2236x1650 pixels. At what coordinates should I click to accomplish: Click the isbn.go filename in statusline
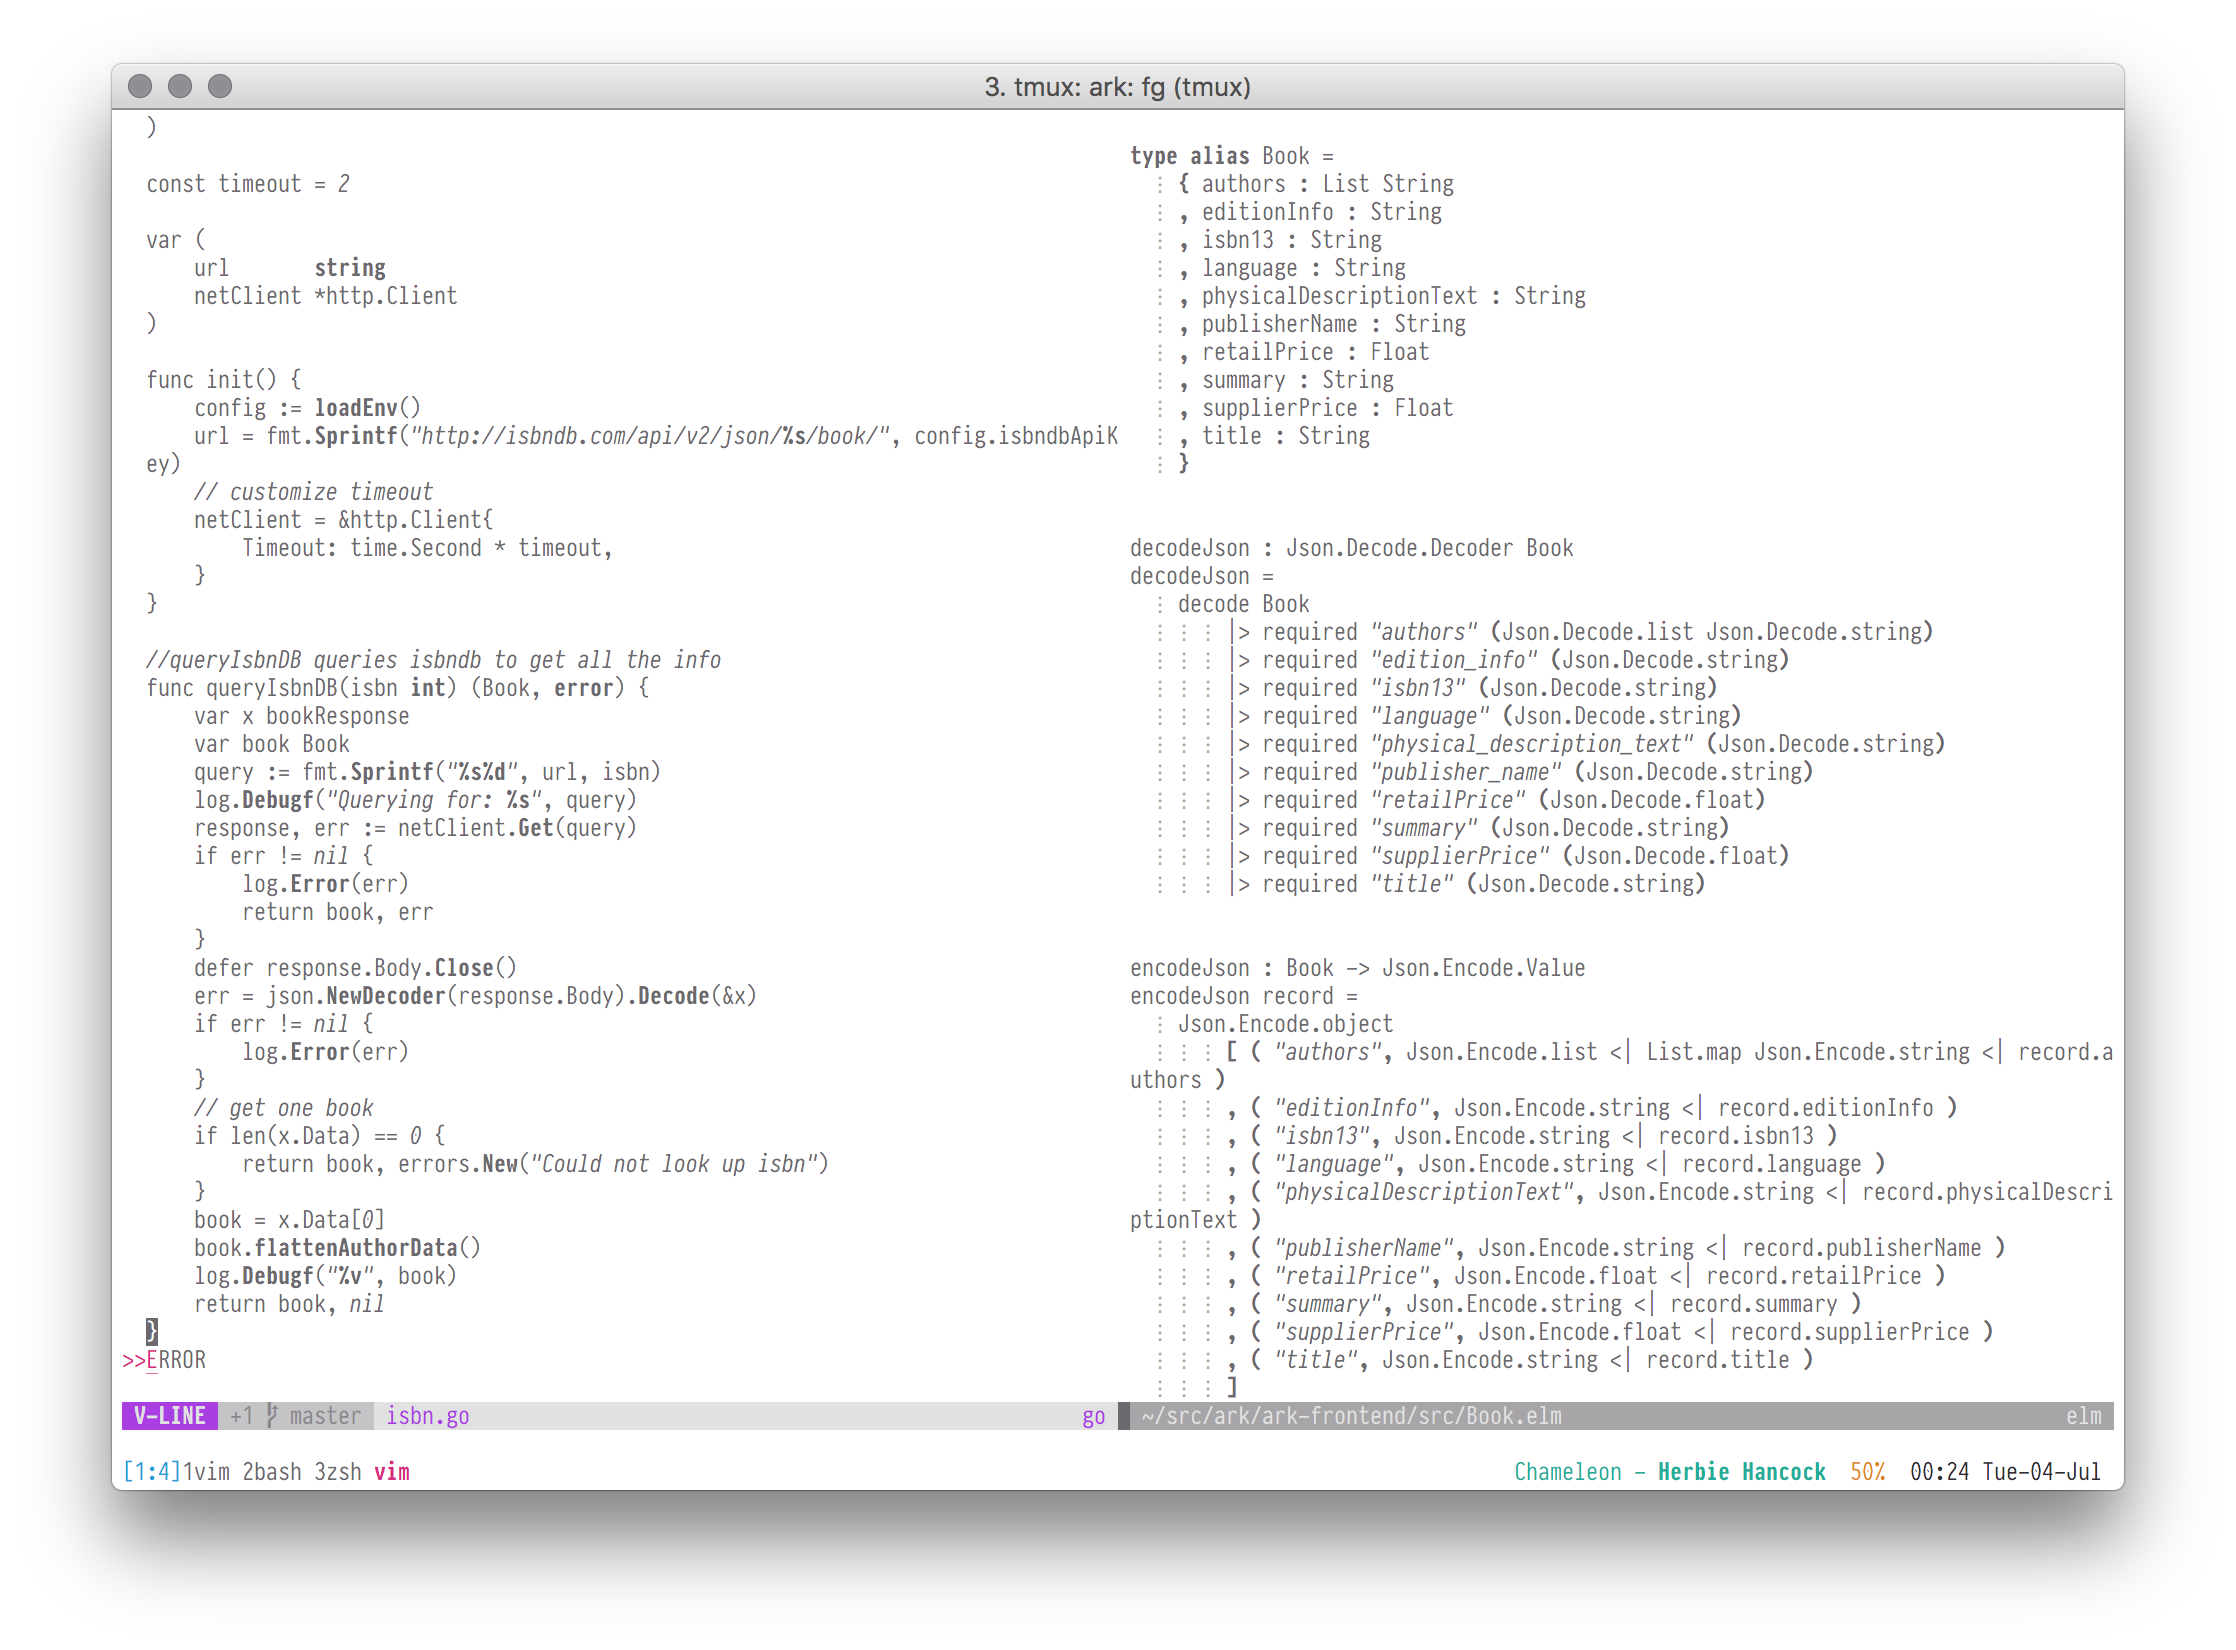pos(427,1416)
